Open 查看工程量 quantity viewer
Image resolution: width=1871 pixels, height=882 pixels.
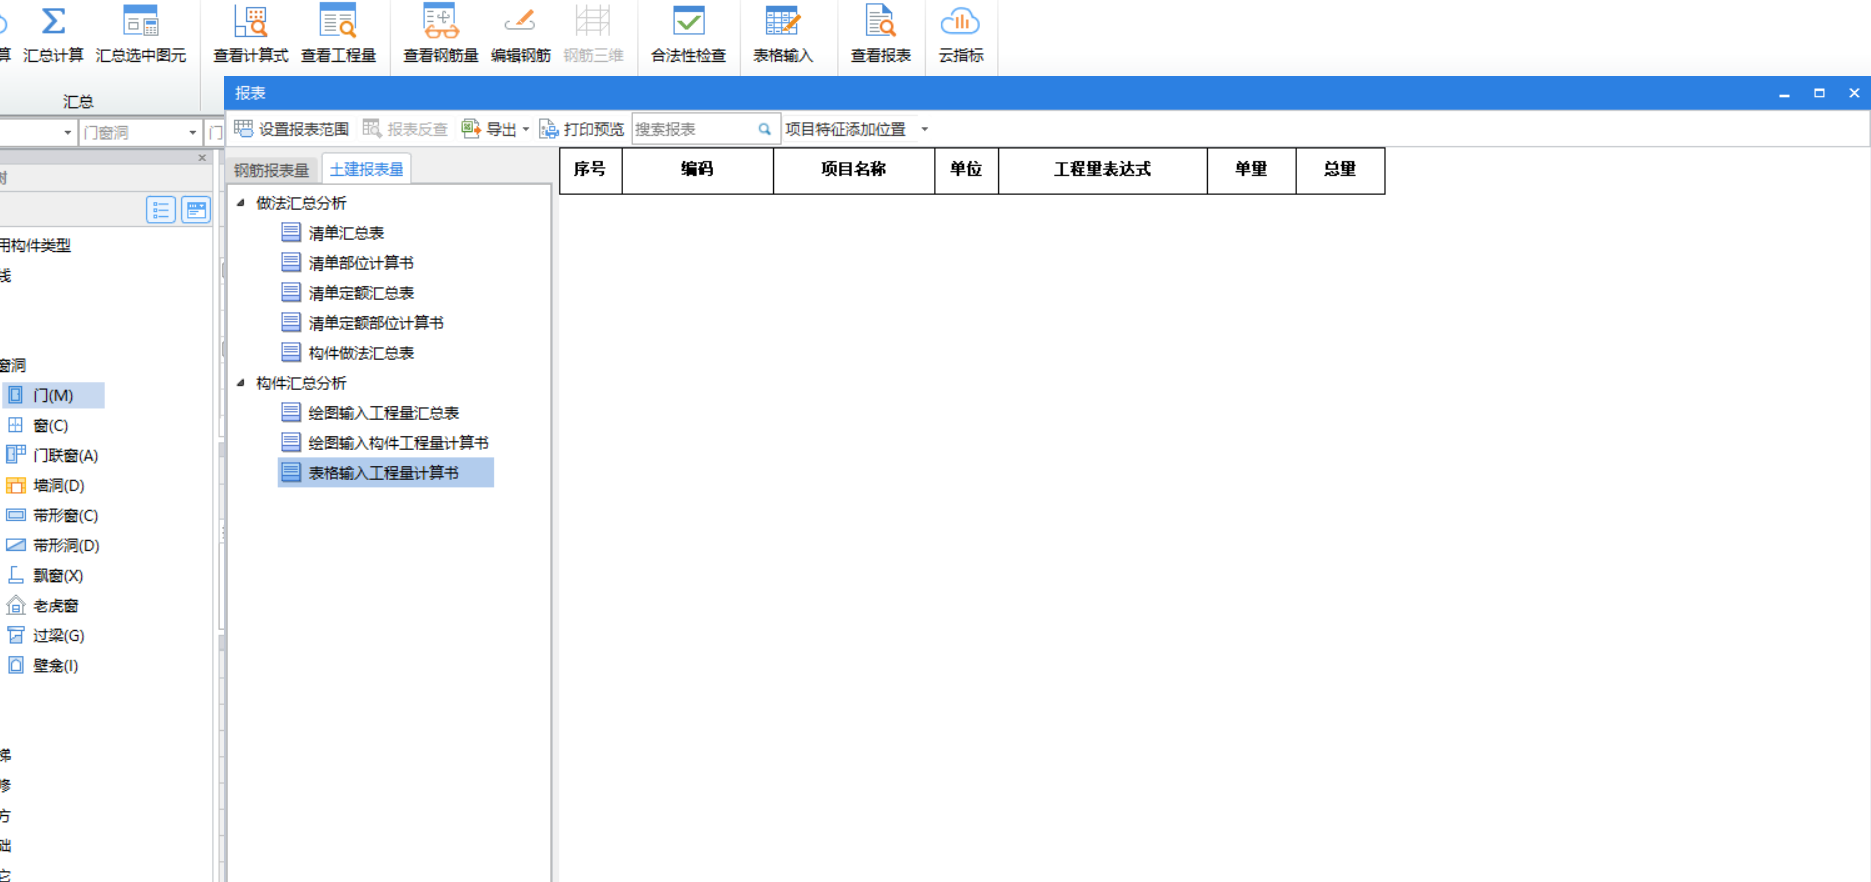pos(338,35)
